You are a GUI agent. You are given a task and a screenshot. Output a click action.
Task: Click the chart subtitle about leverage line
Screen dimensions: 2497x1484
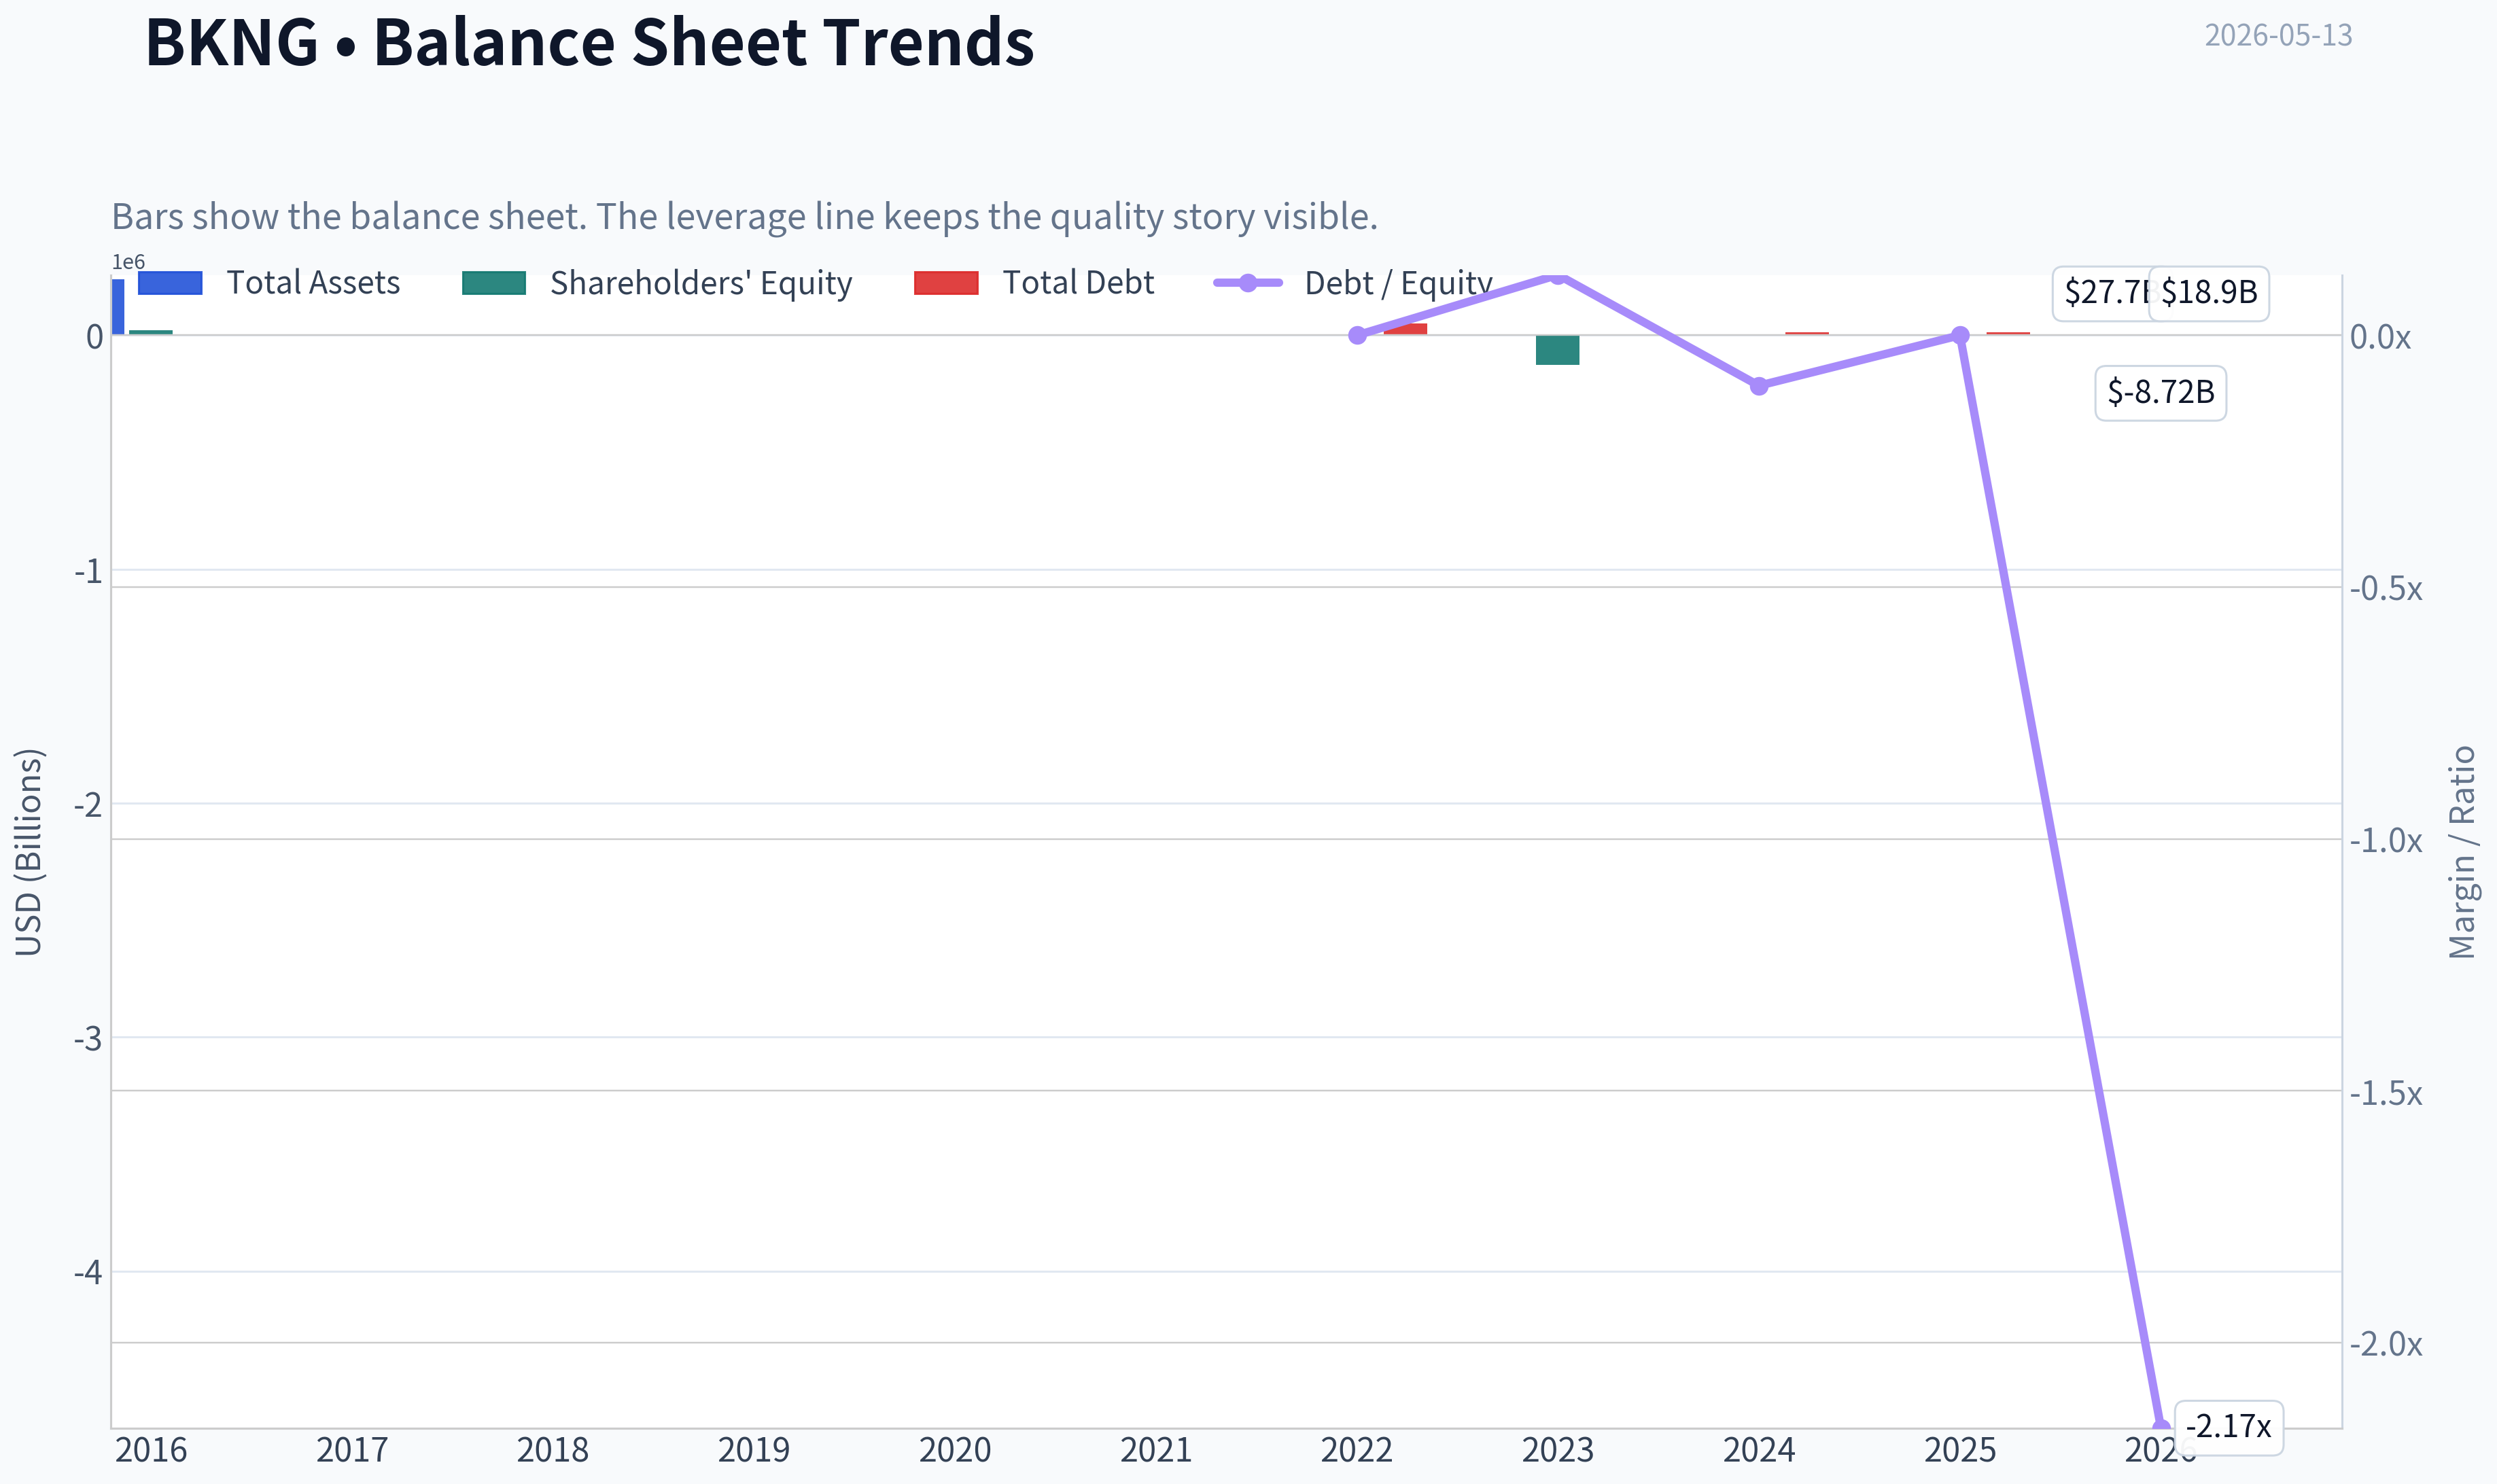744,217
